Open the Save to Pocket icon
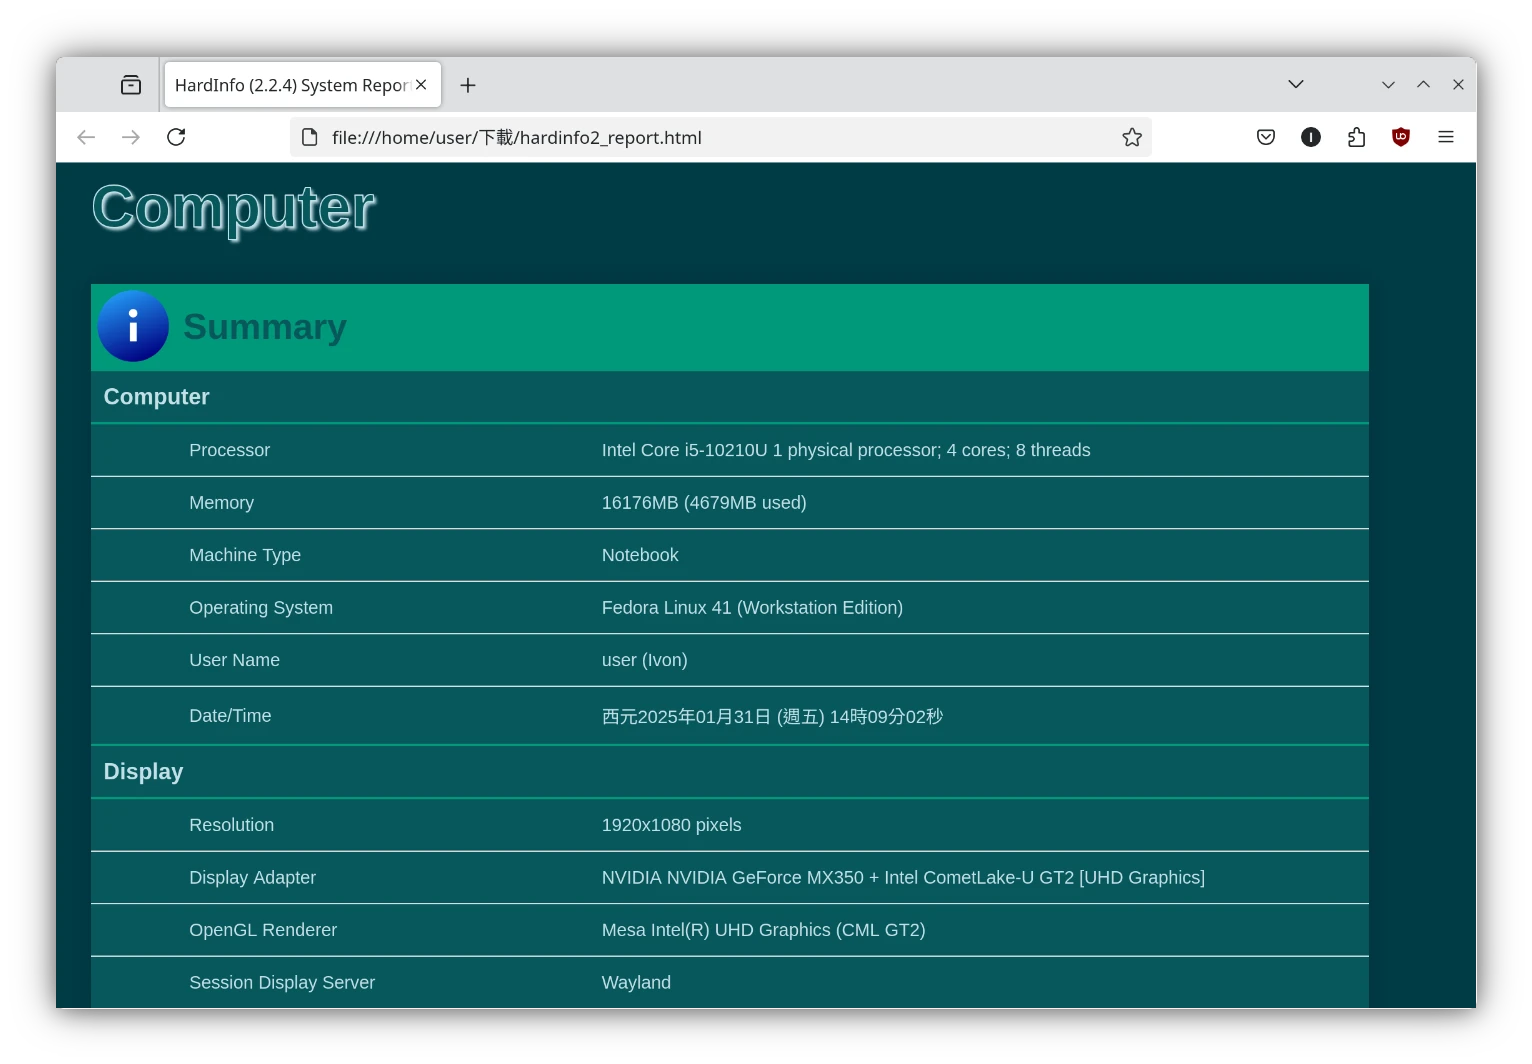This screenshot has height=1064, width=1532. coord(1266,137)
